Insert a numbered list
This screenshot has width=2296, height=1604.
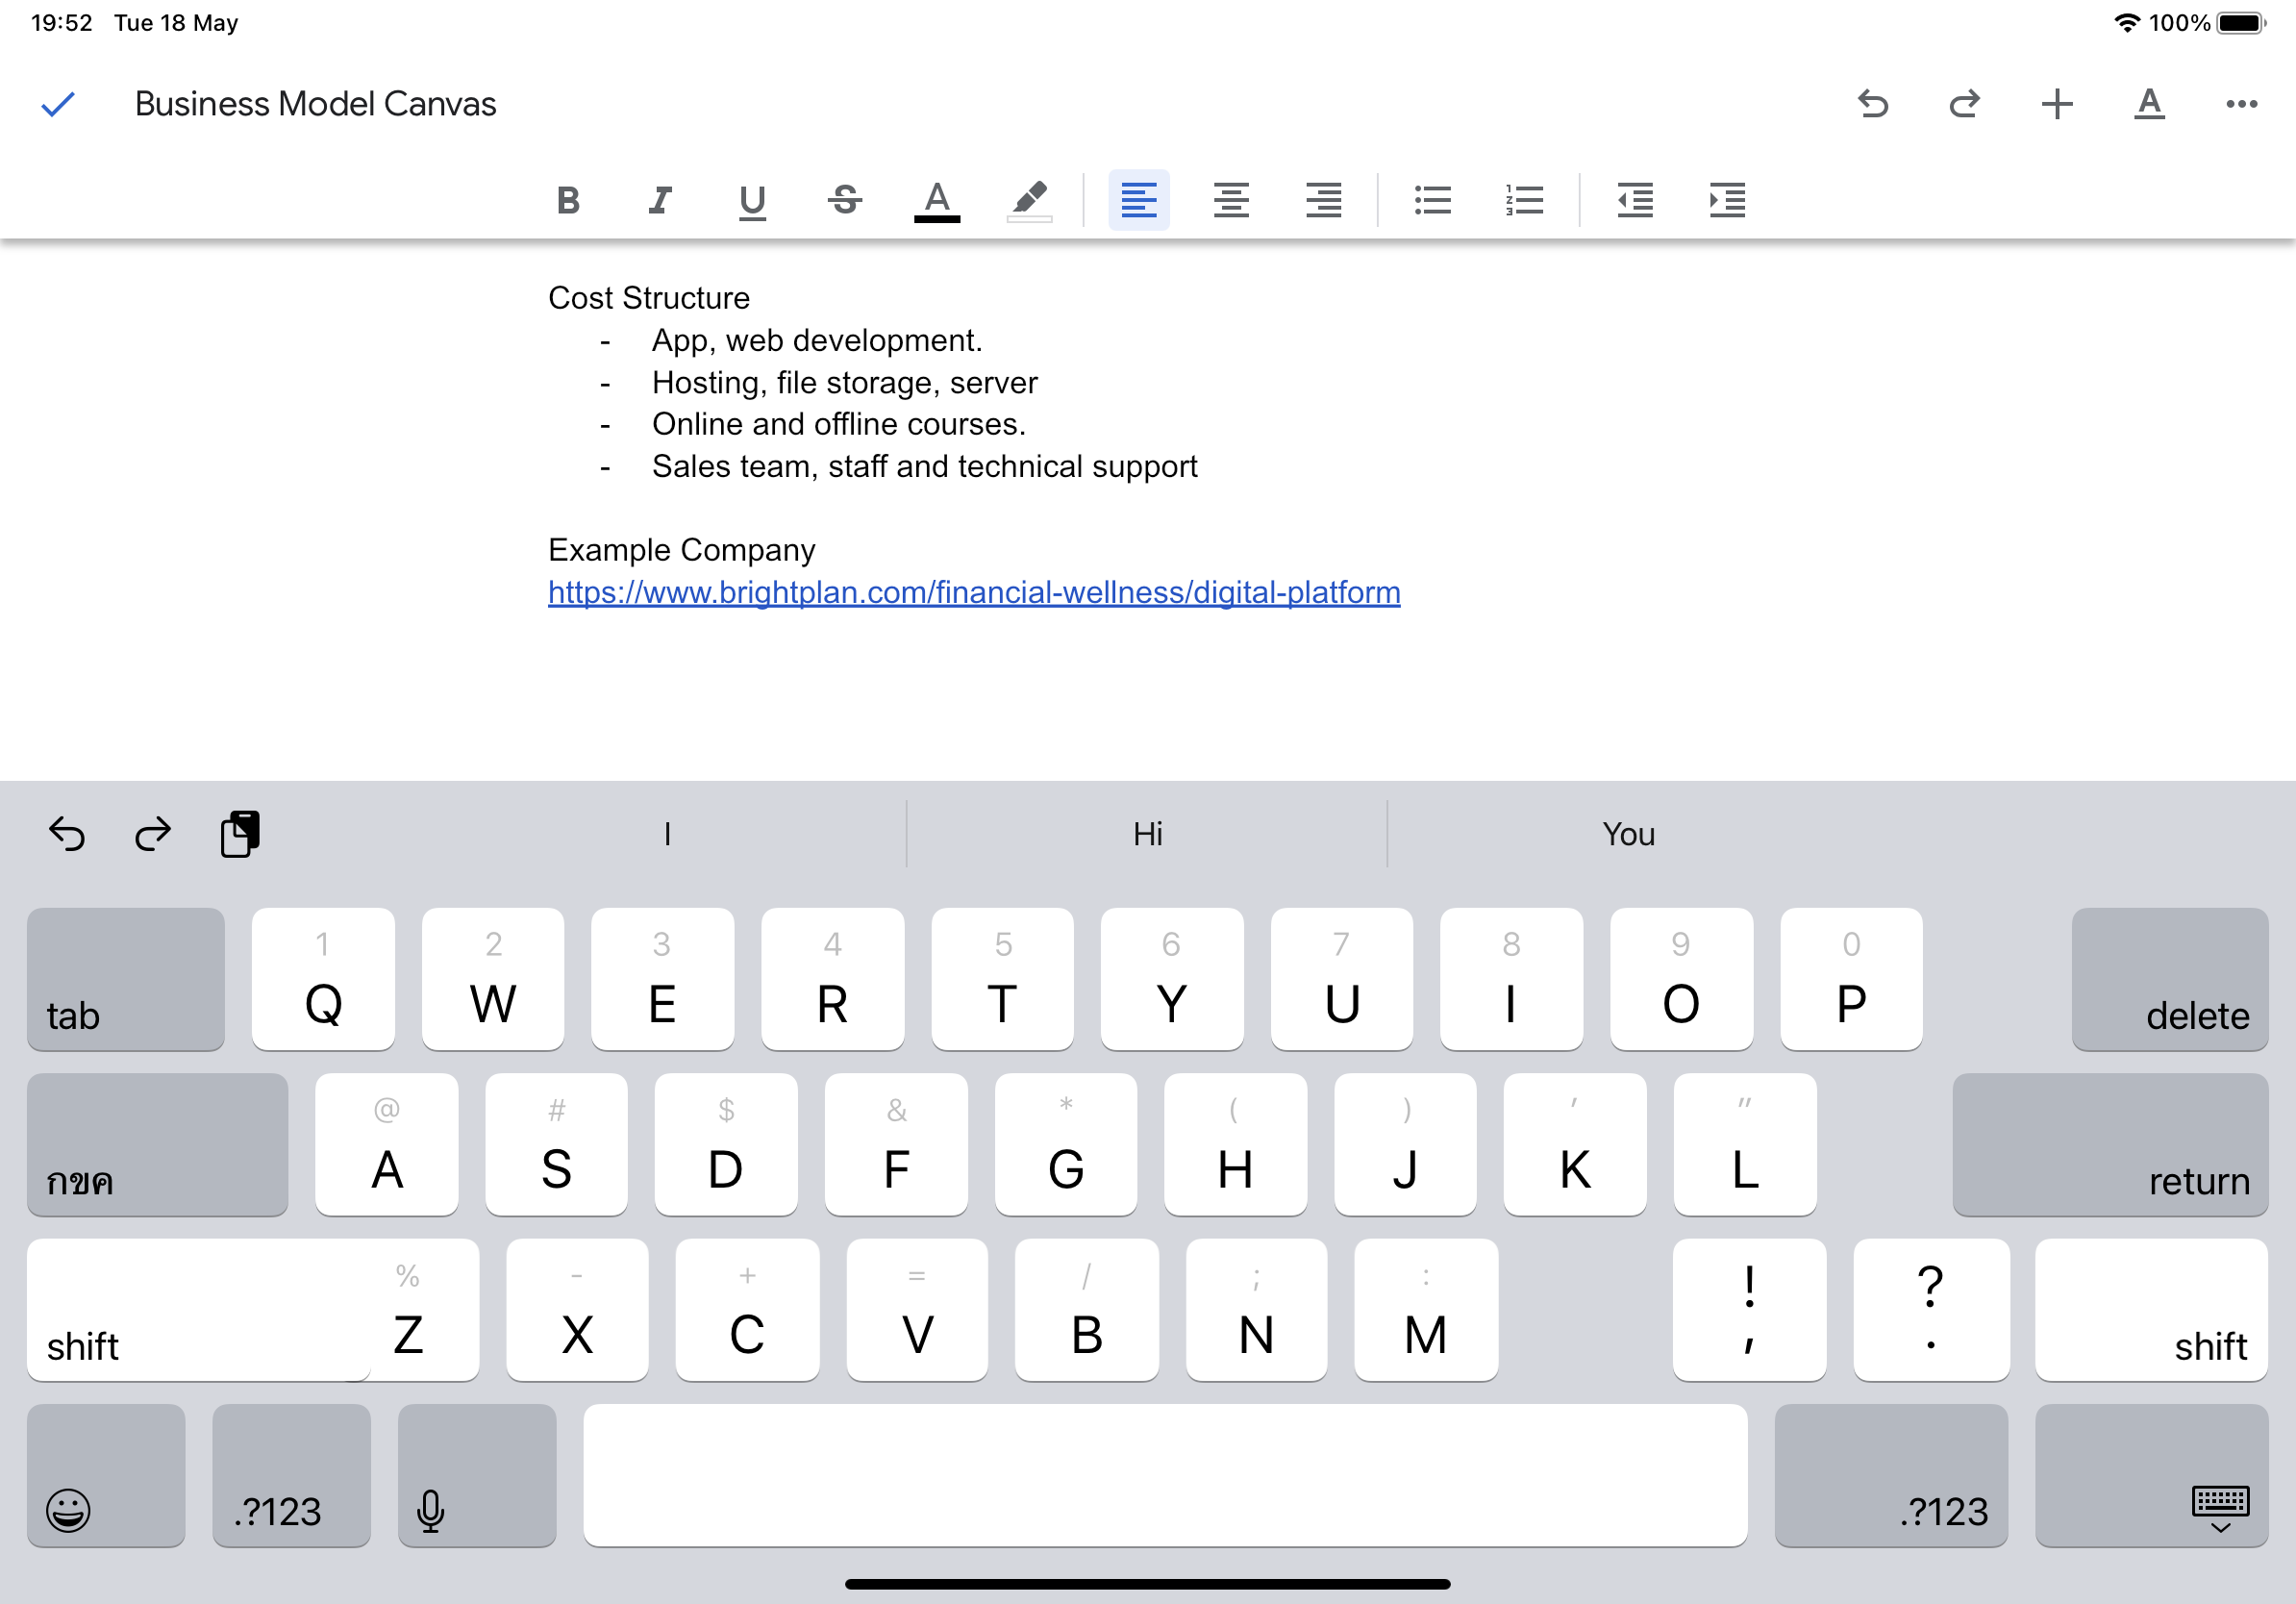click(1524, 200)
